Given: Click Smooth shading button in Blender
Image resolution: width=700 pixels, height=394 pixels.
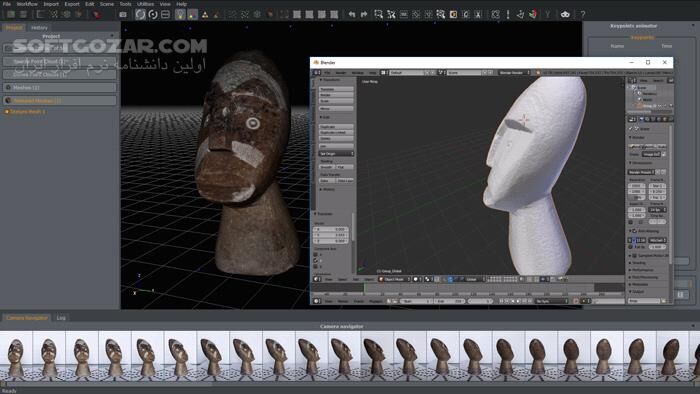Looking at the screenshot, I should pos(327,167).
